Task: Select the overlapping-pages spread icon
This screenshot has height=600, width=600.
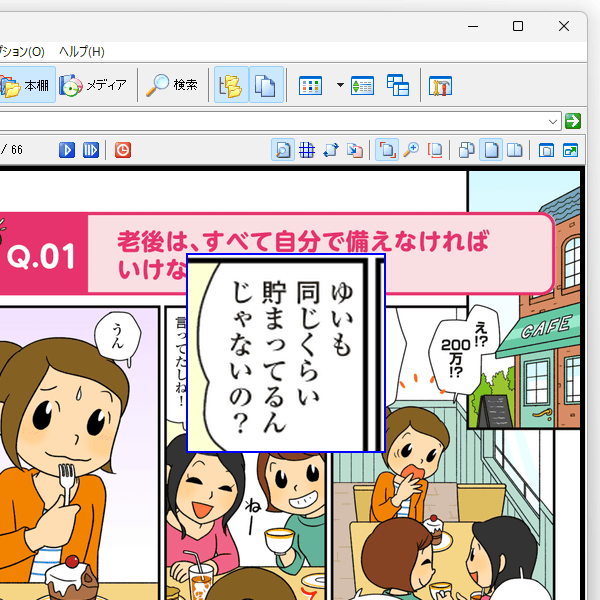Action: tap(467, 150)
